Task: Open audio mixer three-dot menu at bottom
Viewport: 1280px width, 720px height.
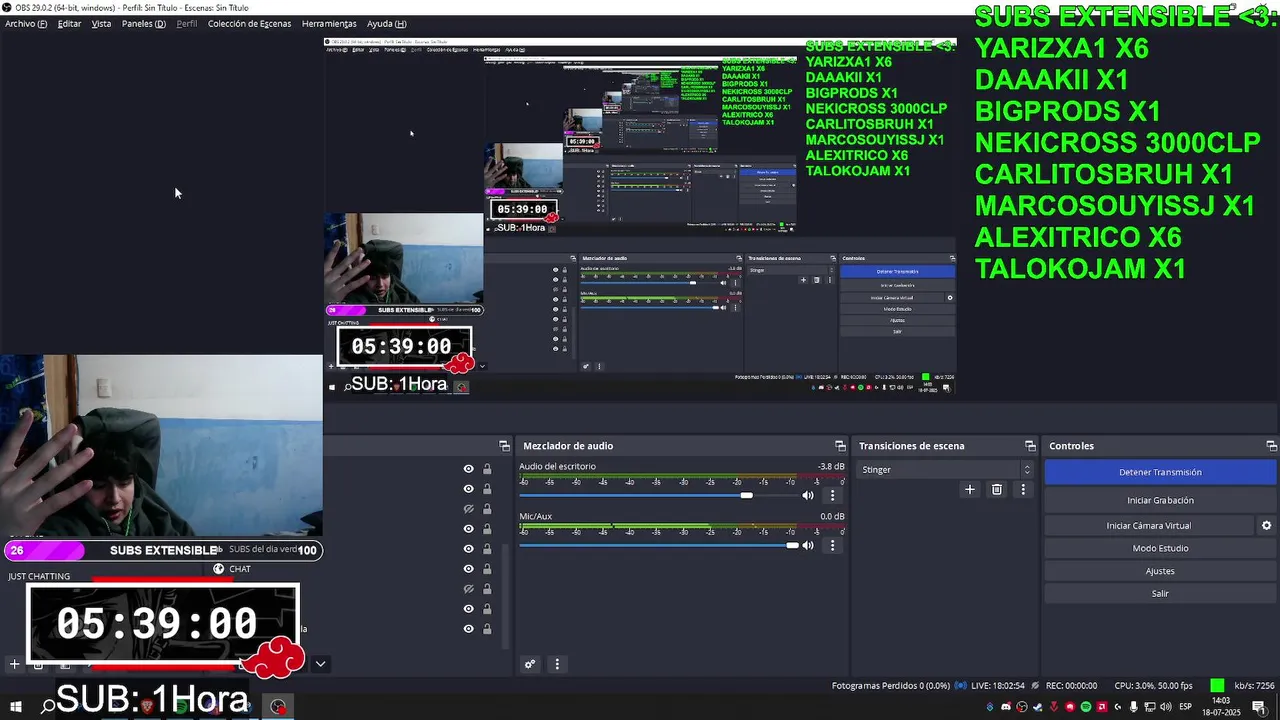Action: (x=557, y=664)
